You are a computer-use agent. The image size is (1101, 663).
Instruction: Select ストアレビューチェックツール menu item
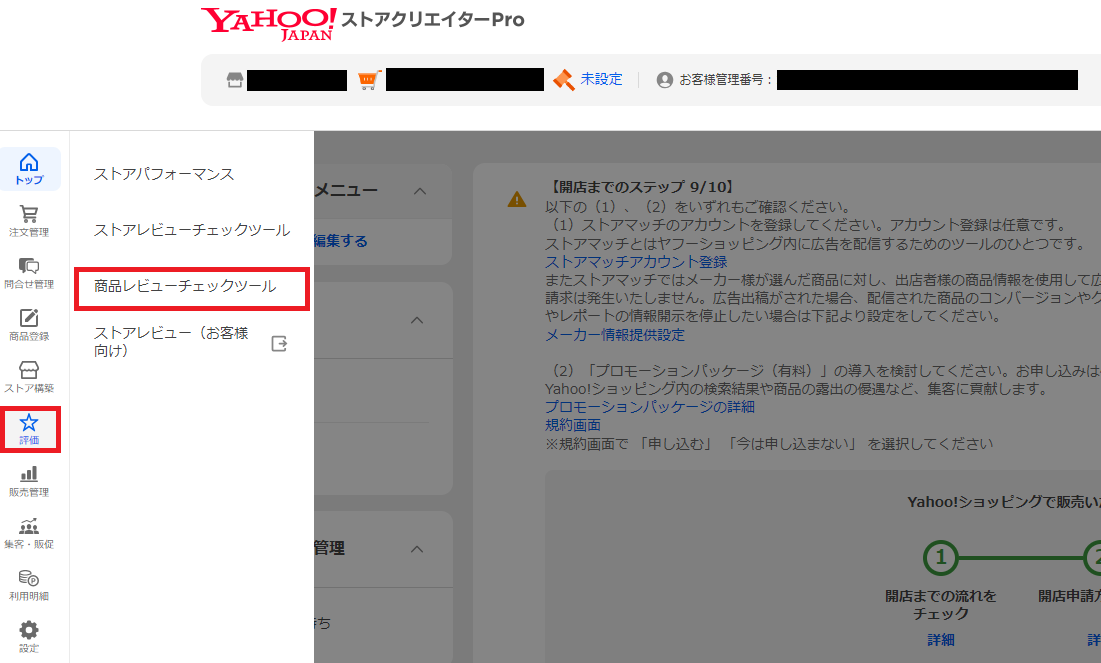pyautogui.click(x=192, y=230)
